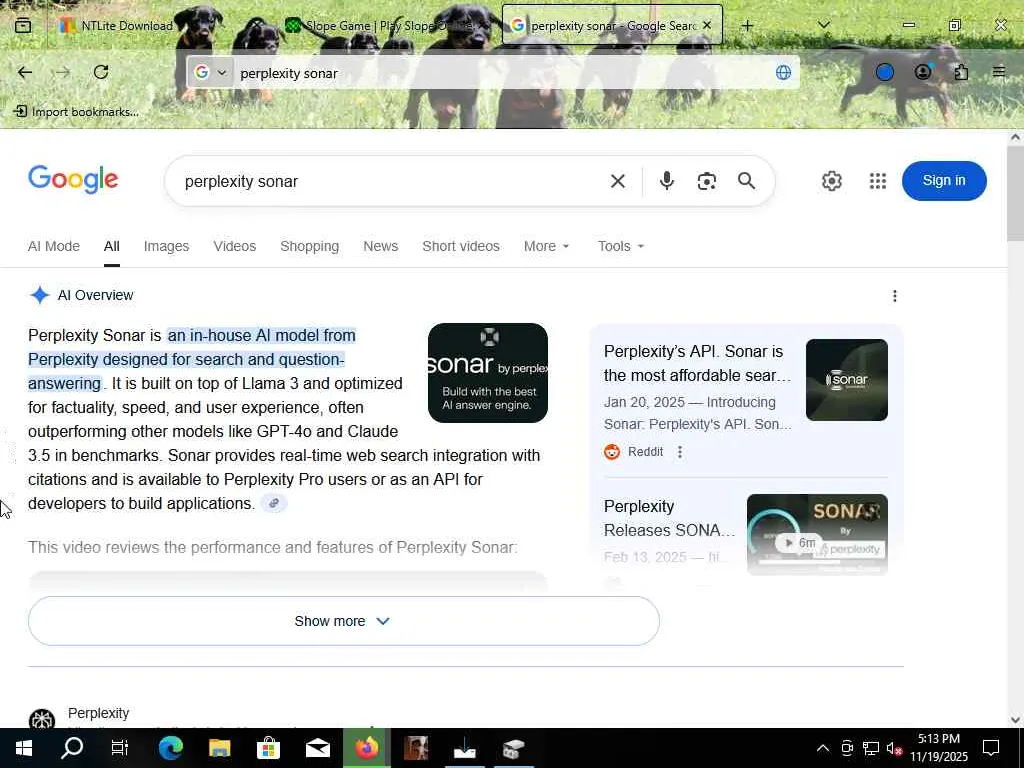The image size is (1024, 768).
Task: Open the Perplexity search result below
Action: 99,713
